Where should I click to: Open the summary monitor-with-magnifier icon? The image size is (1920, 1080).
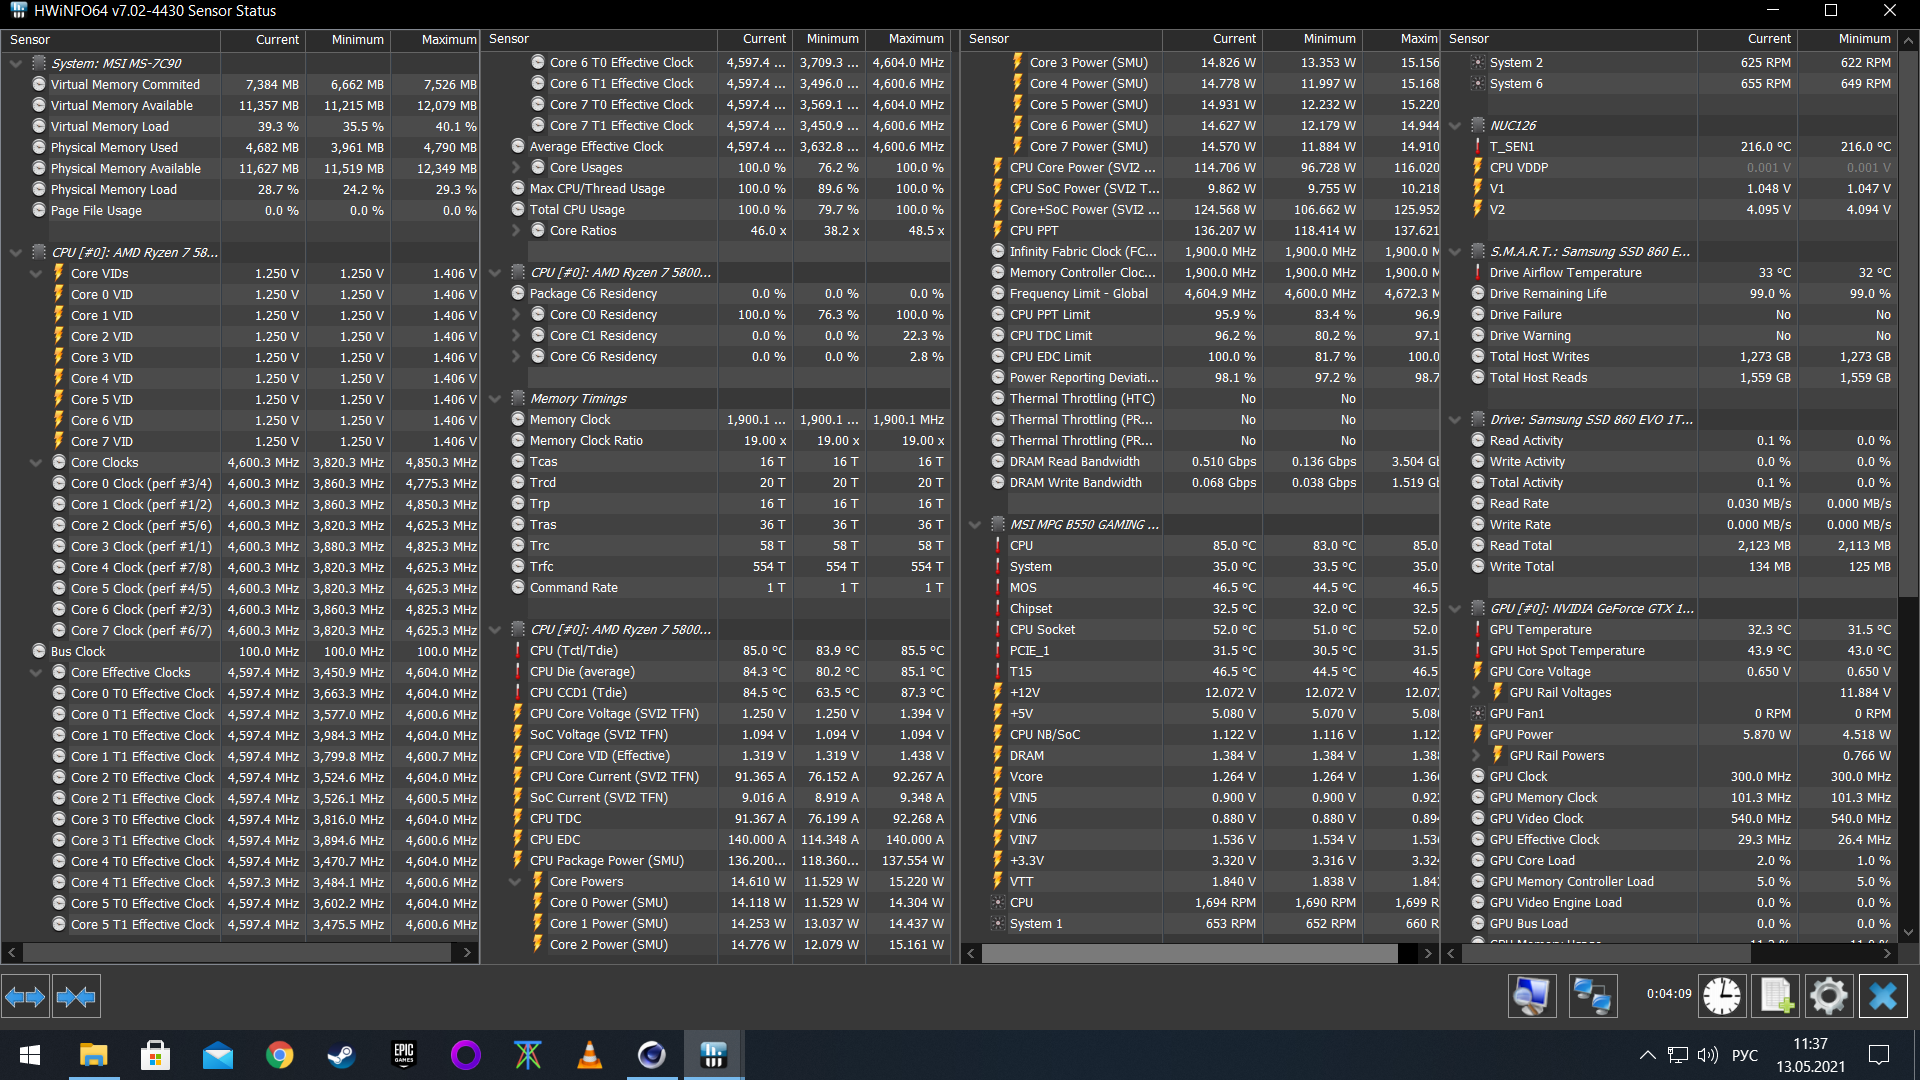1531,996
